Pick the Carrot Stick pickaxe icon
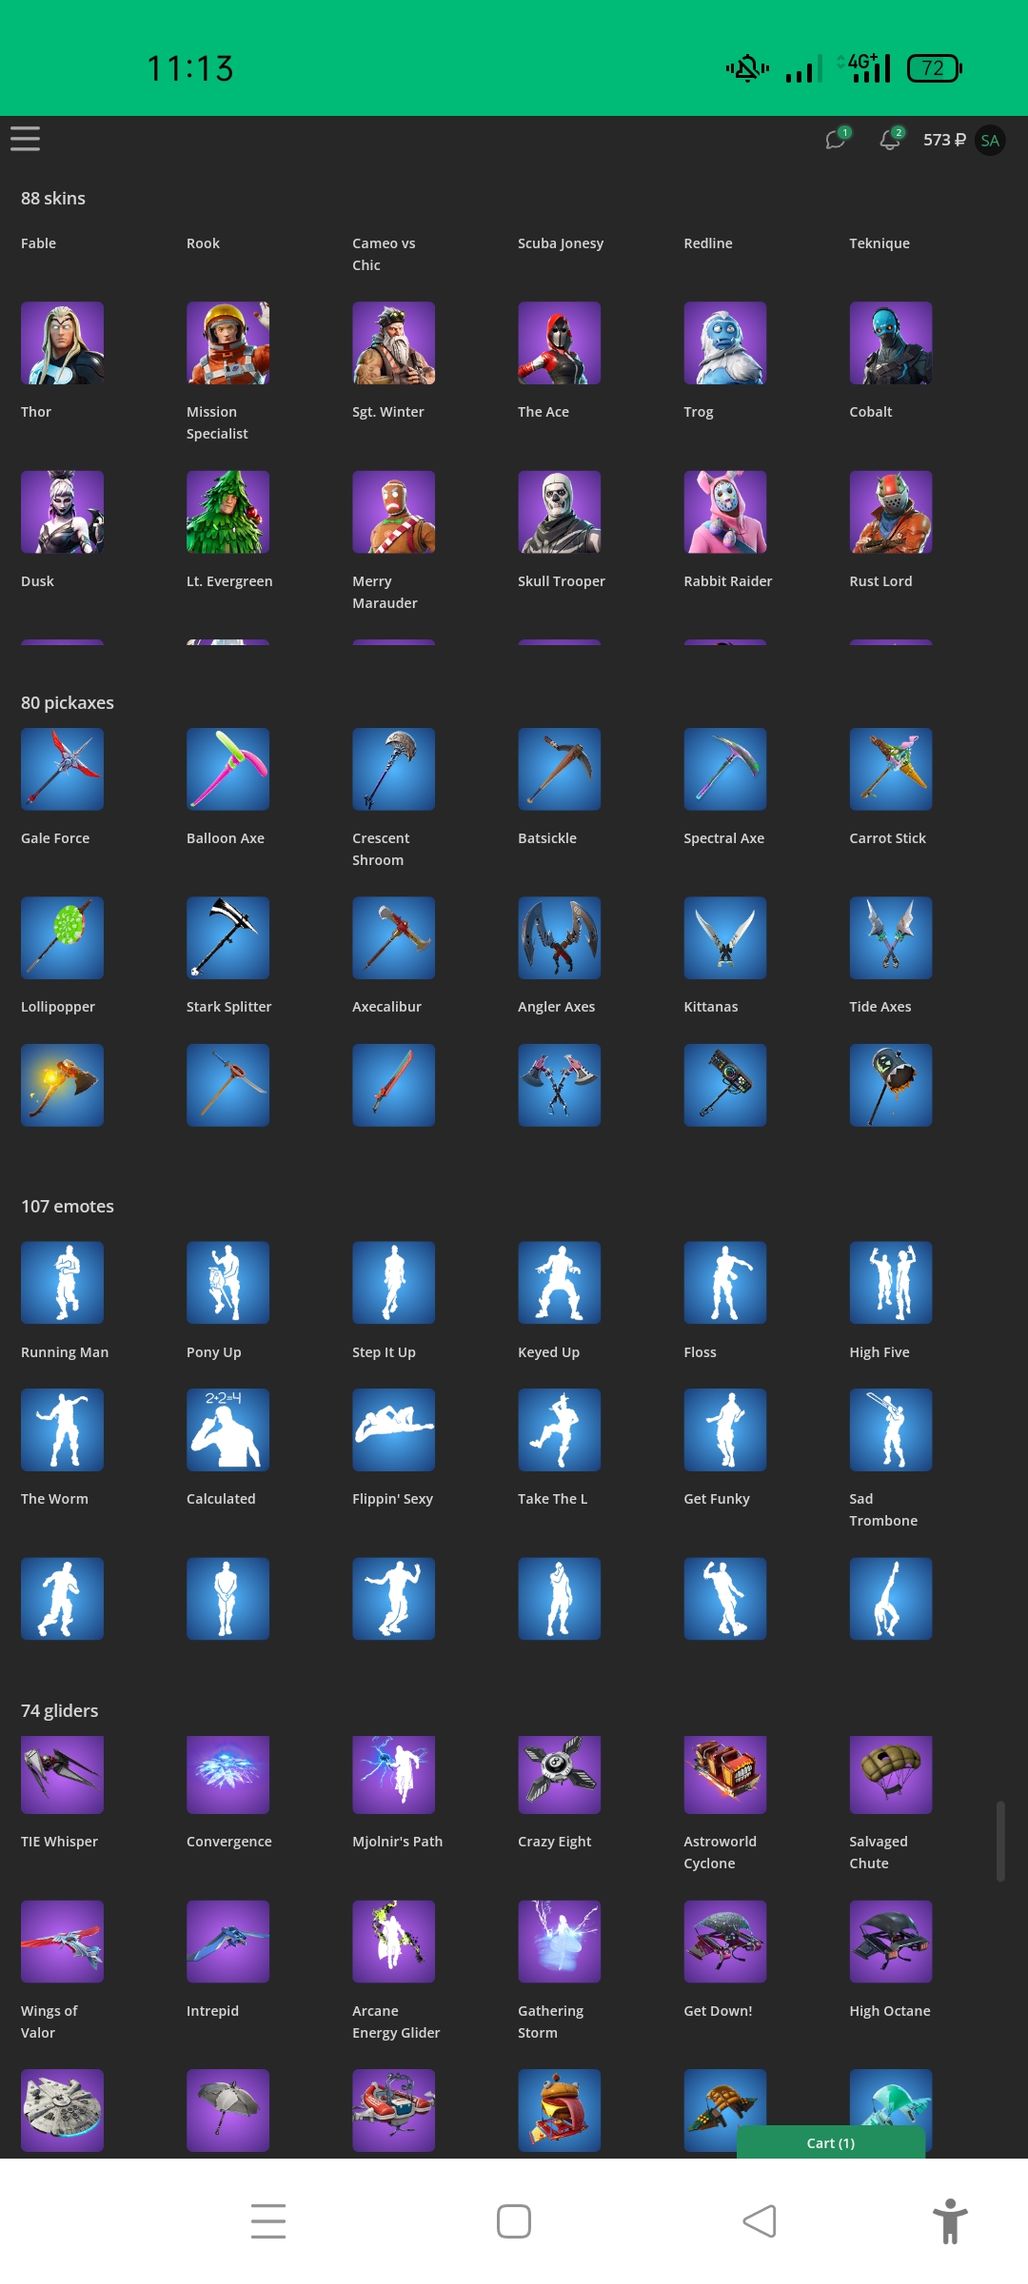 click(x=891, y=769)
